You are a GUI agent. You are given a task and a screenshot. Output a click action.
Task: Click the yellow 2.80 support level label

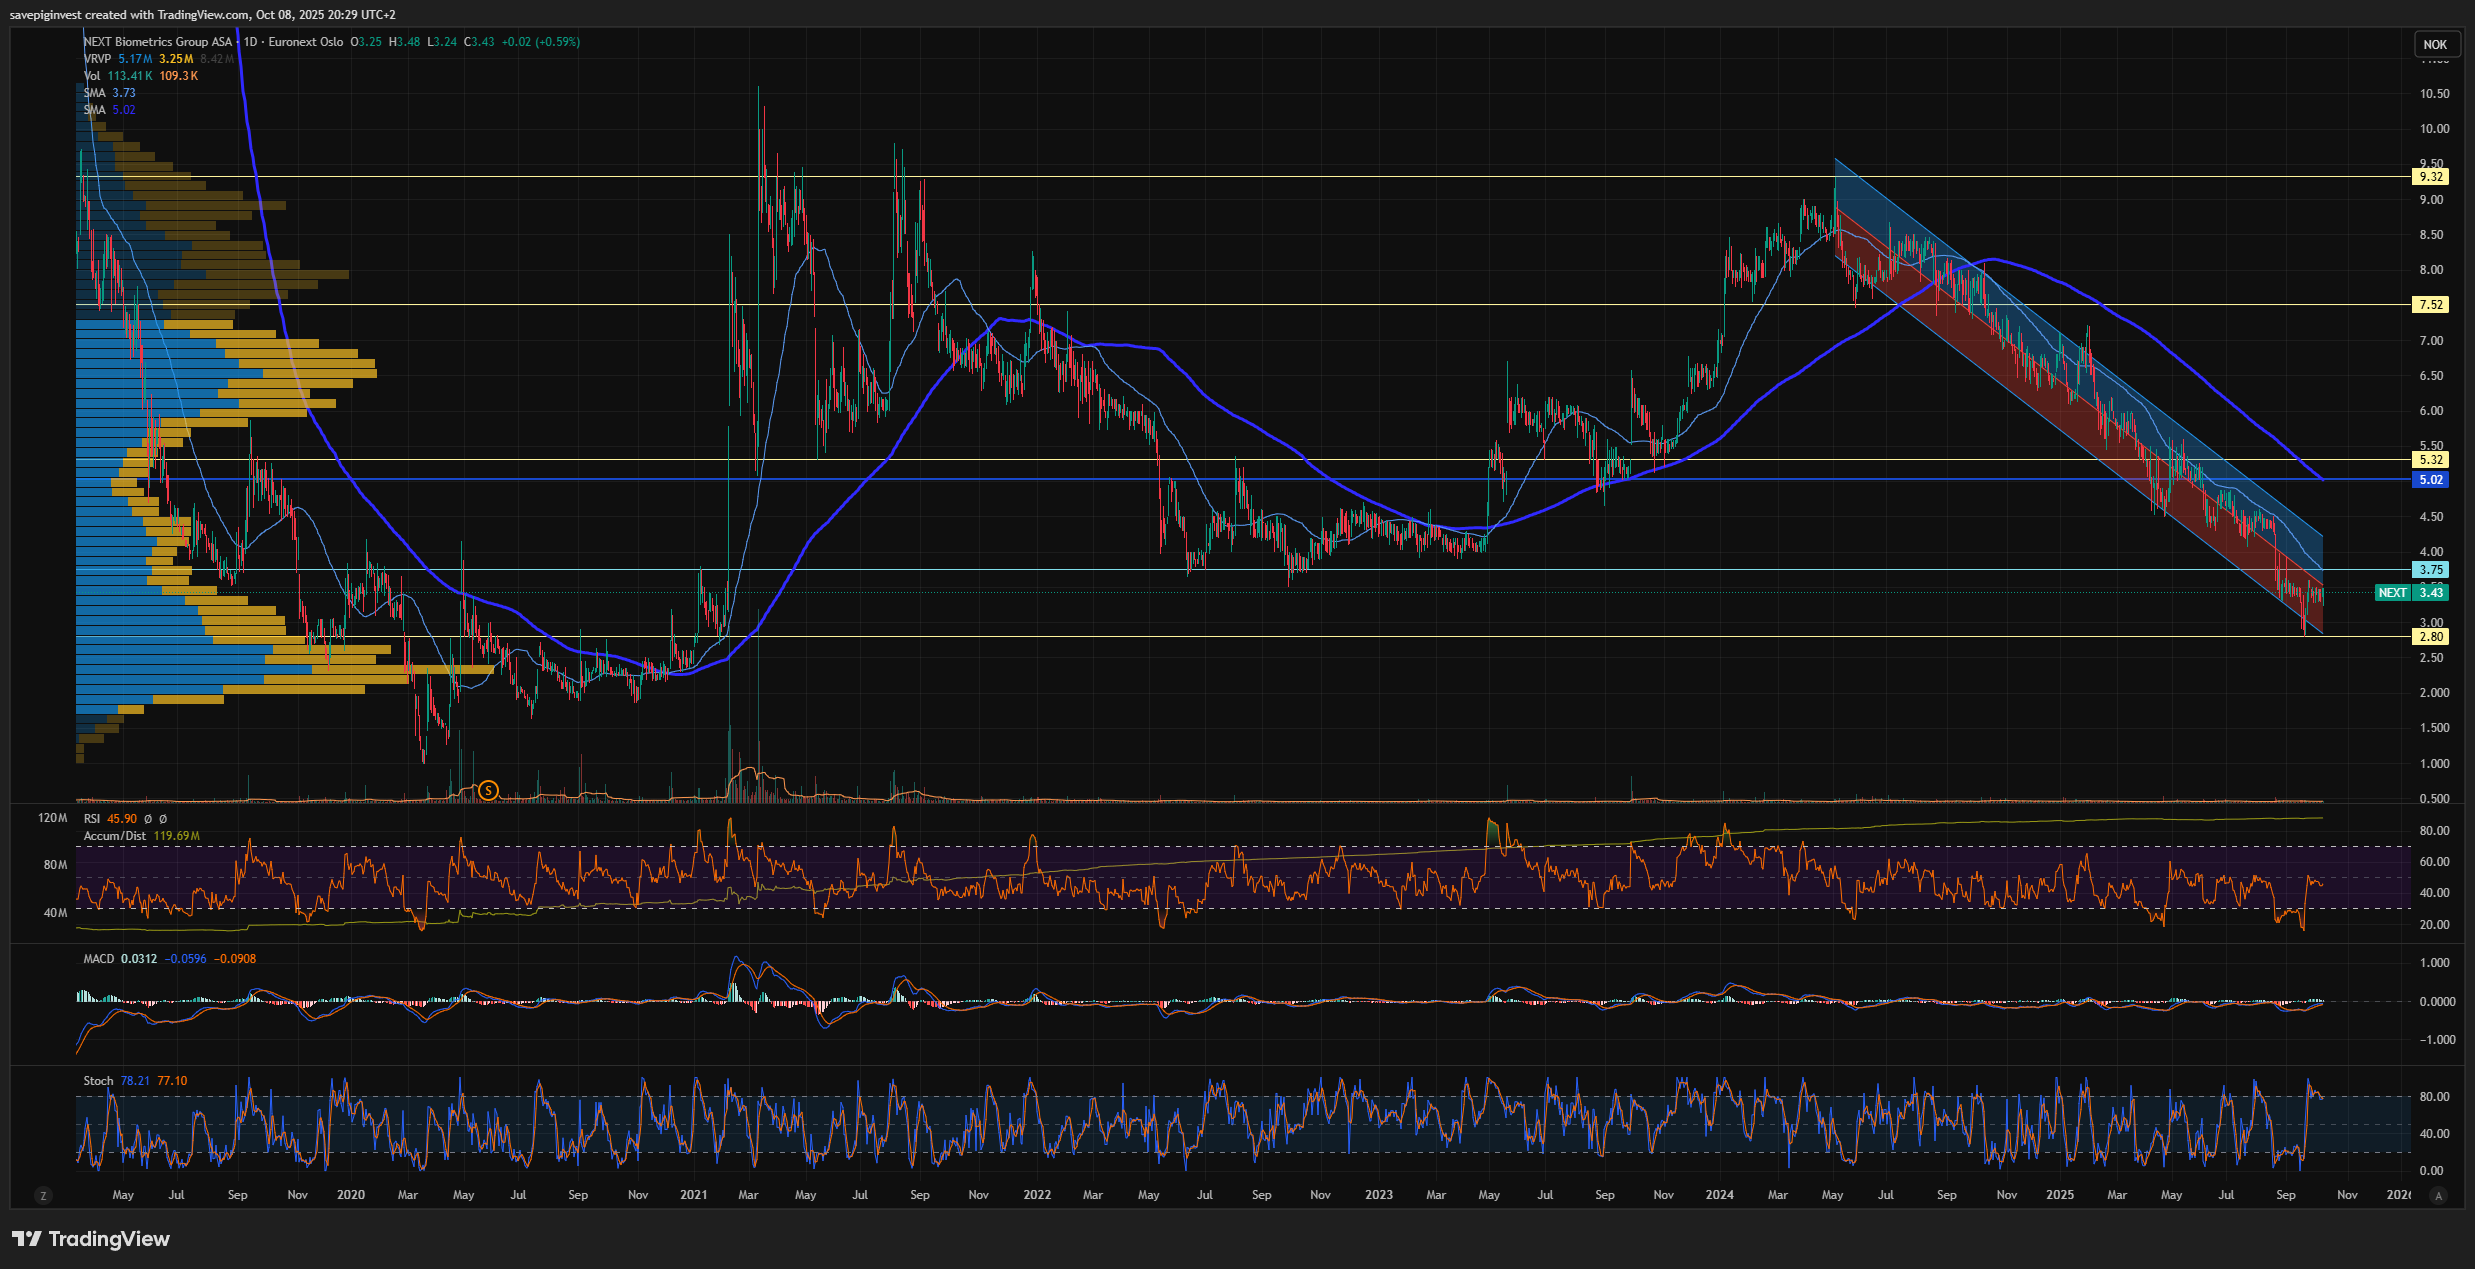pyautogui.click(x=2430, y=637)
